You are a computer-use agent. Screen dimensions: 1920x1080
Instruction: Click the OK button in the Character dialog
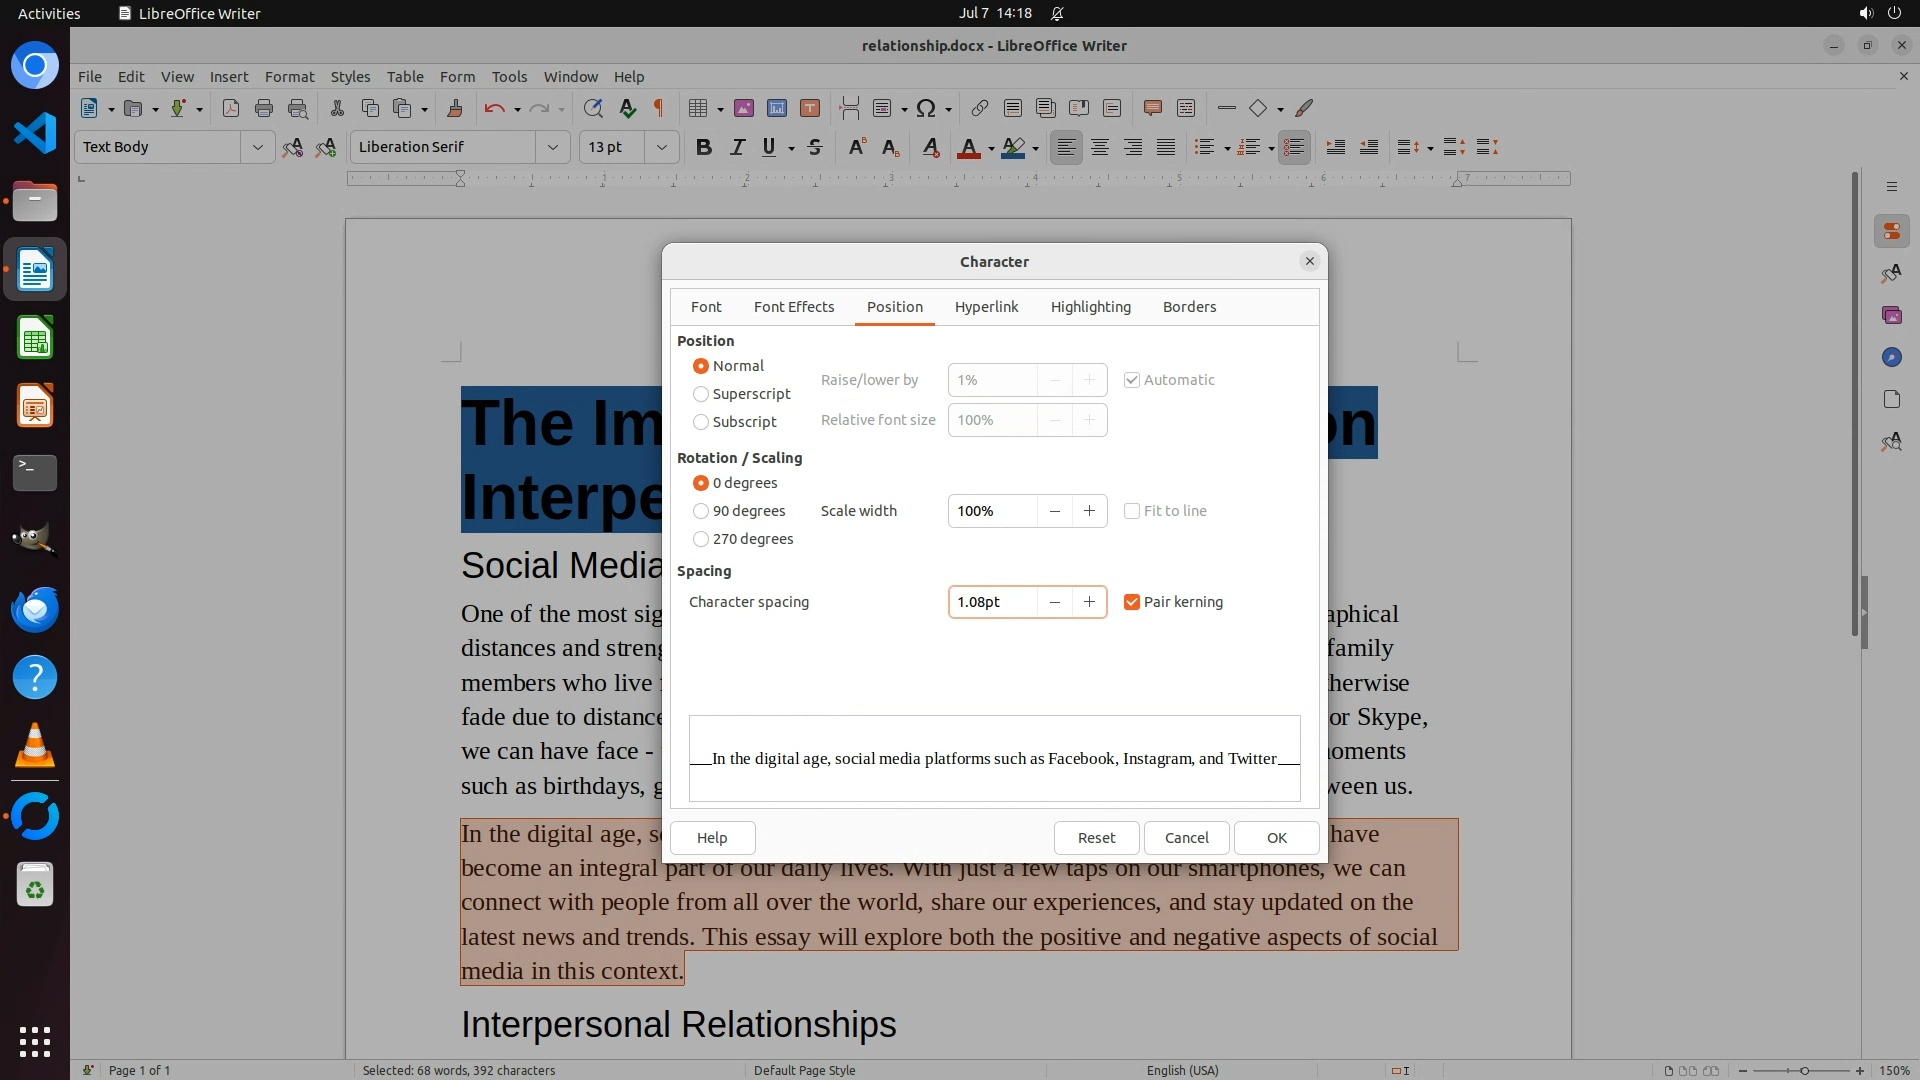1276,838
